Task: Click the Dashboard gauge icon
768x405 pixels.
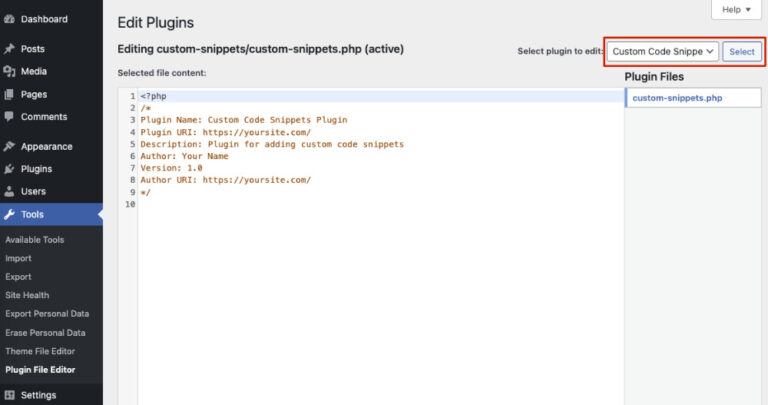Action: (x=9, y=19)
